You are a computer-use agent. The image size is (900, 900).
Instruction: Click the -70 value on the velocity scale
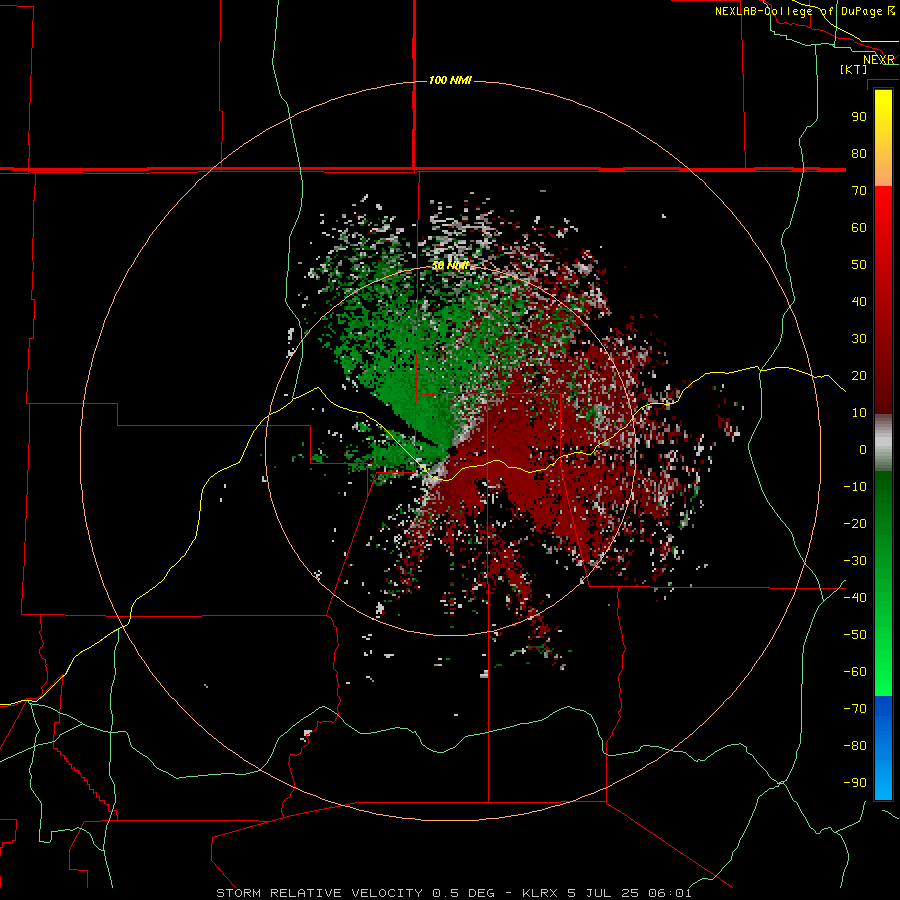[855, 709]
